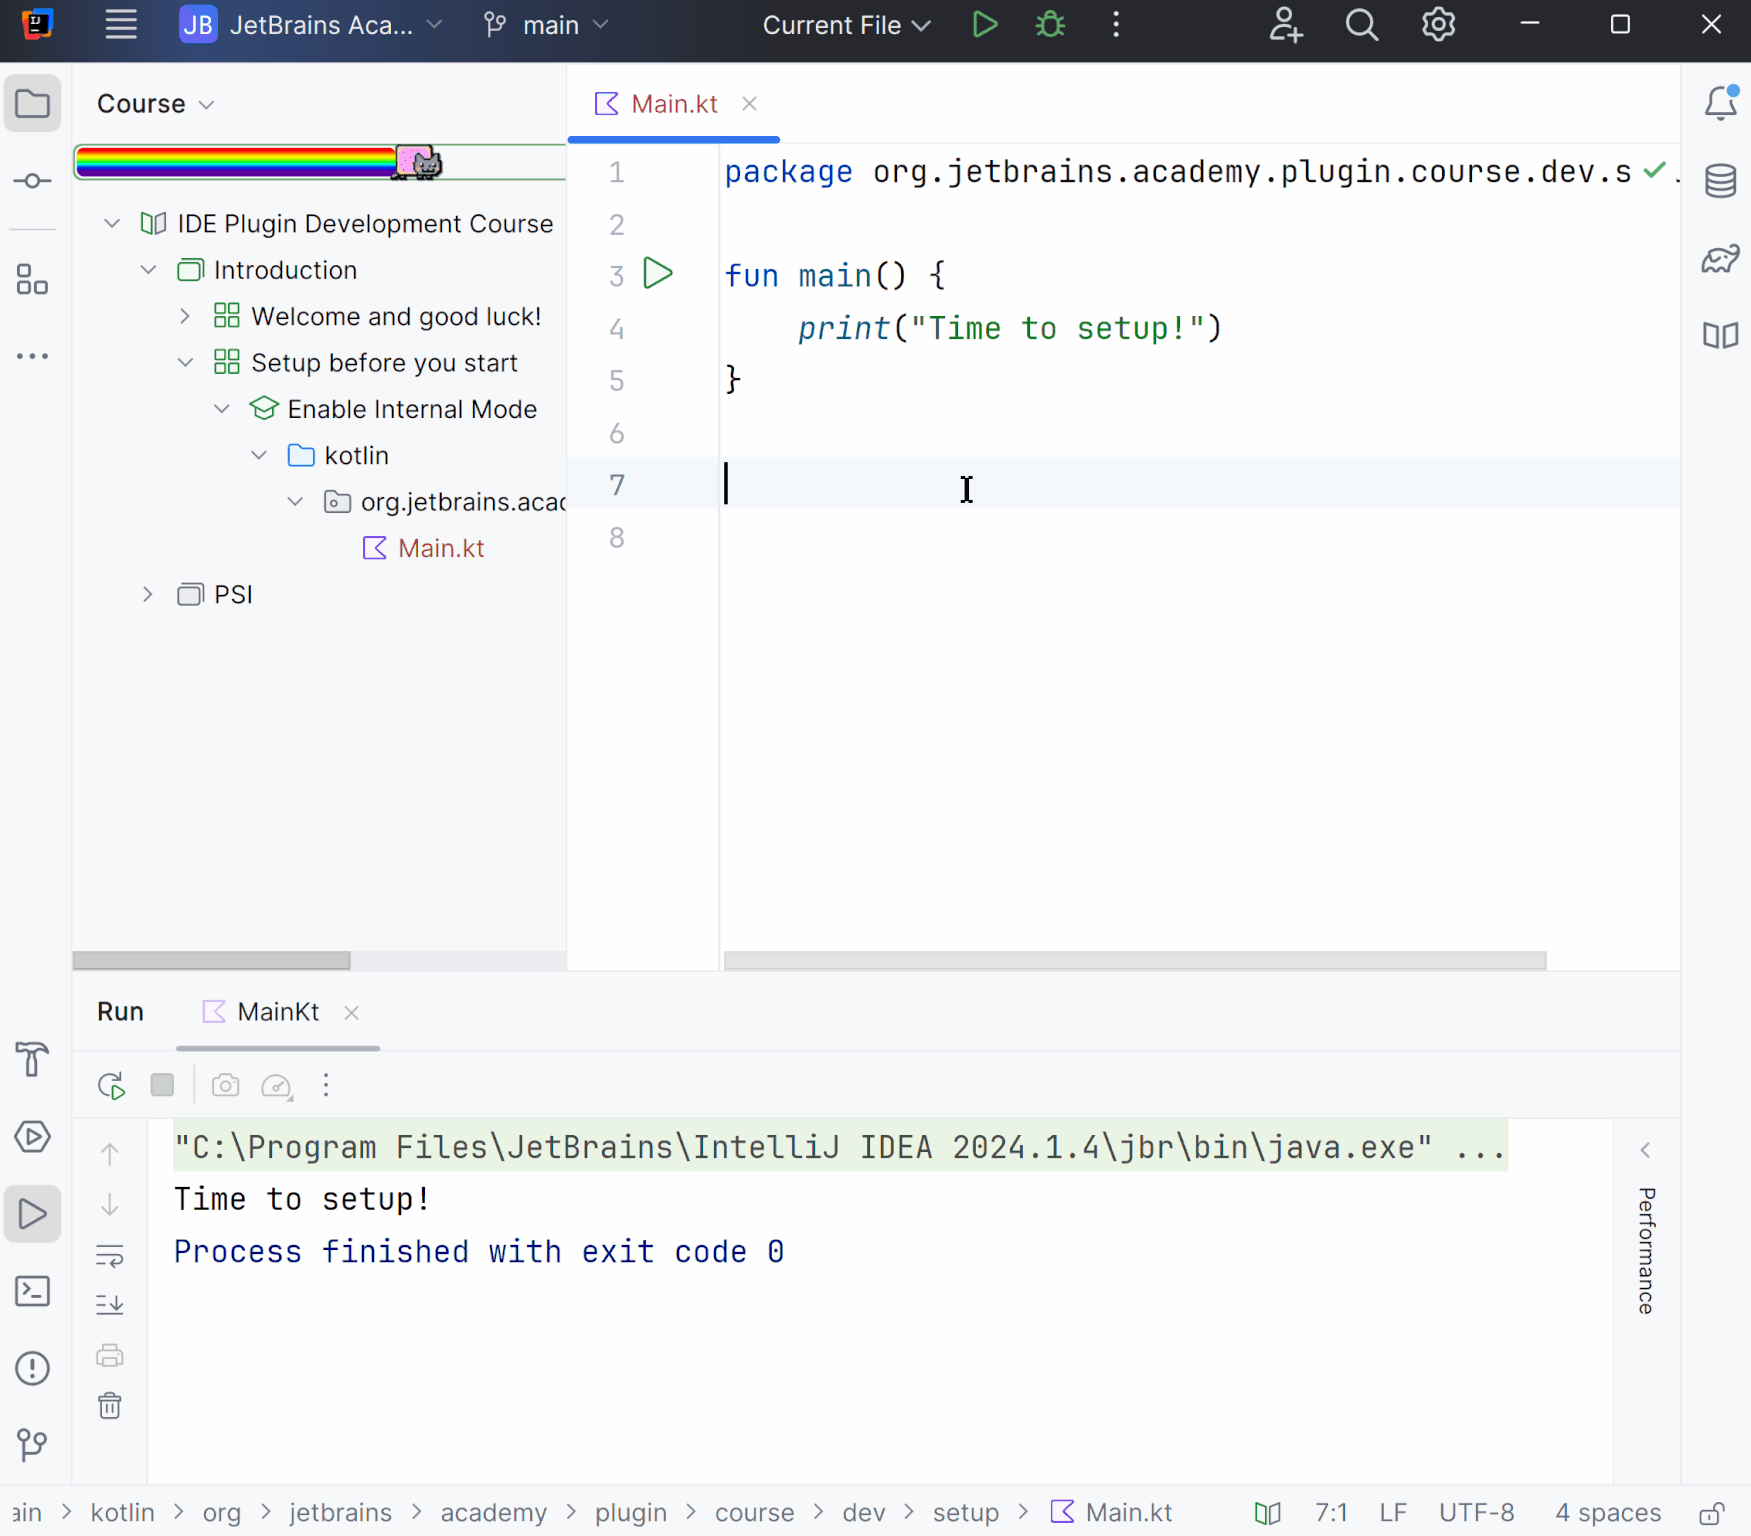The width and height of the screenshot is (1751, 1536).
Task: Open the Terminal tool window
Action: coord(32,1291)
